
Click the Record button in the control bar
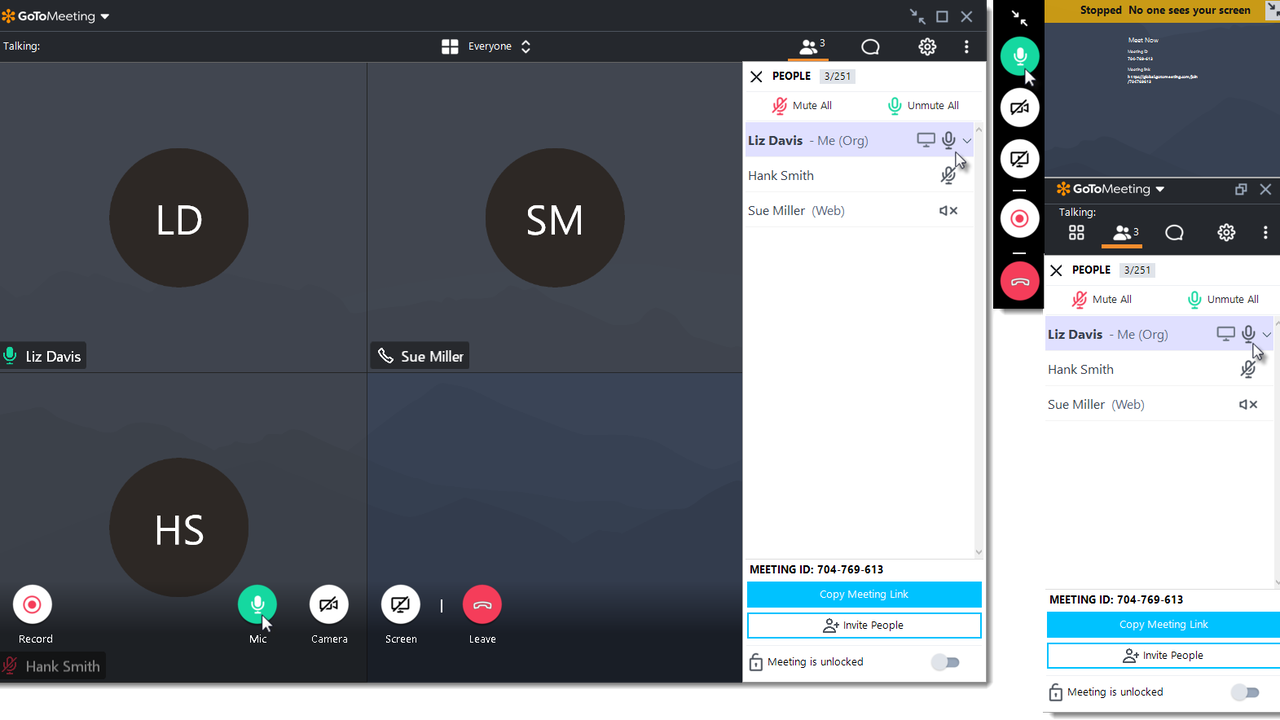[x=32, y=604]
